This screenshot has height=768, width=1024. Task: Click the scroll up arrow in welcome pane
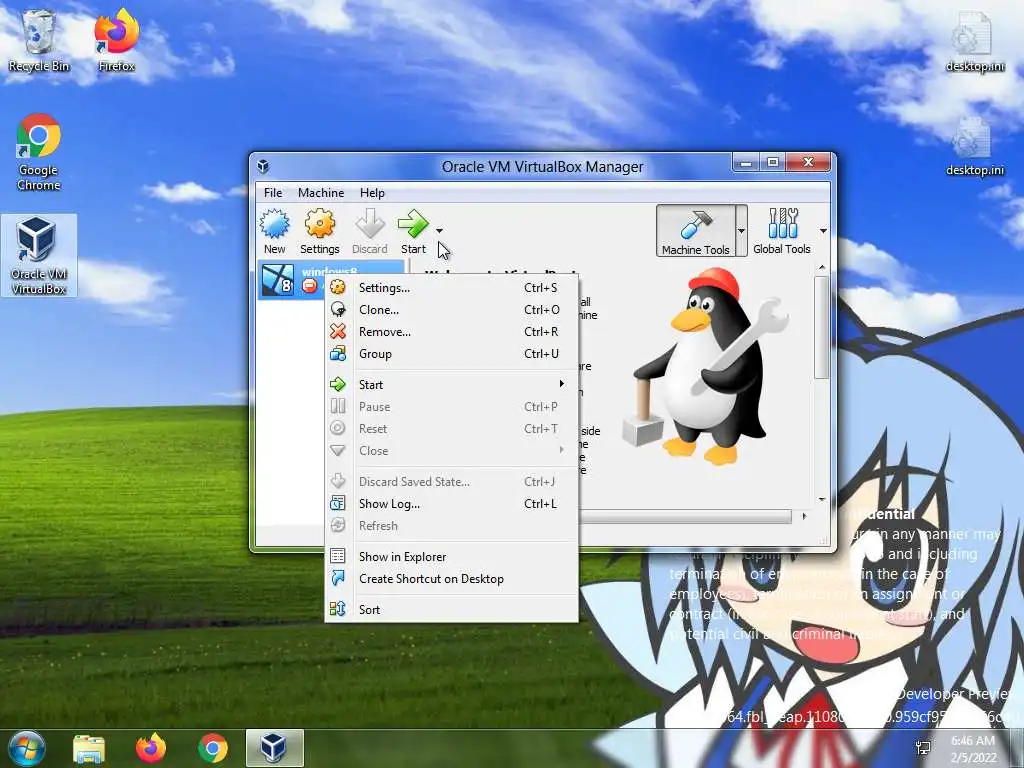click(x=822, y=267)
